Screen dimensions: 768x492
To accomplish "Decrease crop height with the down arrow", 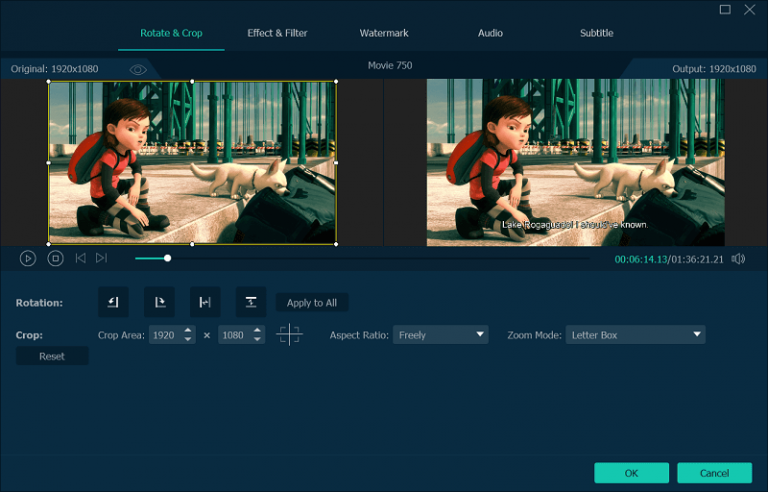I will click(x=257, y=339).
